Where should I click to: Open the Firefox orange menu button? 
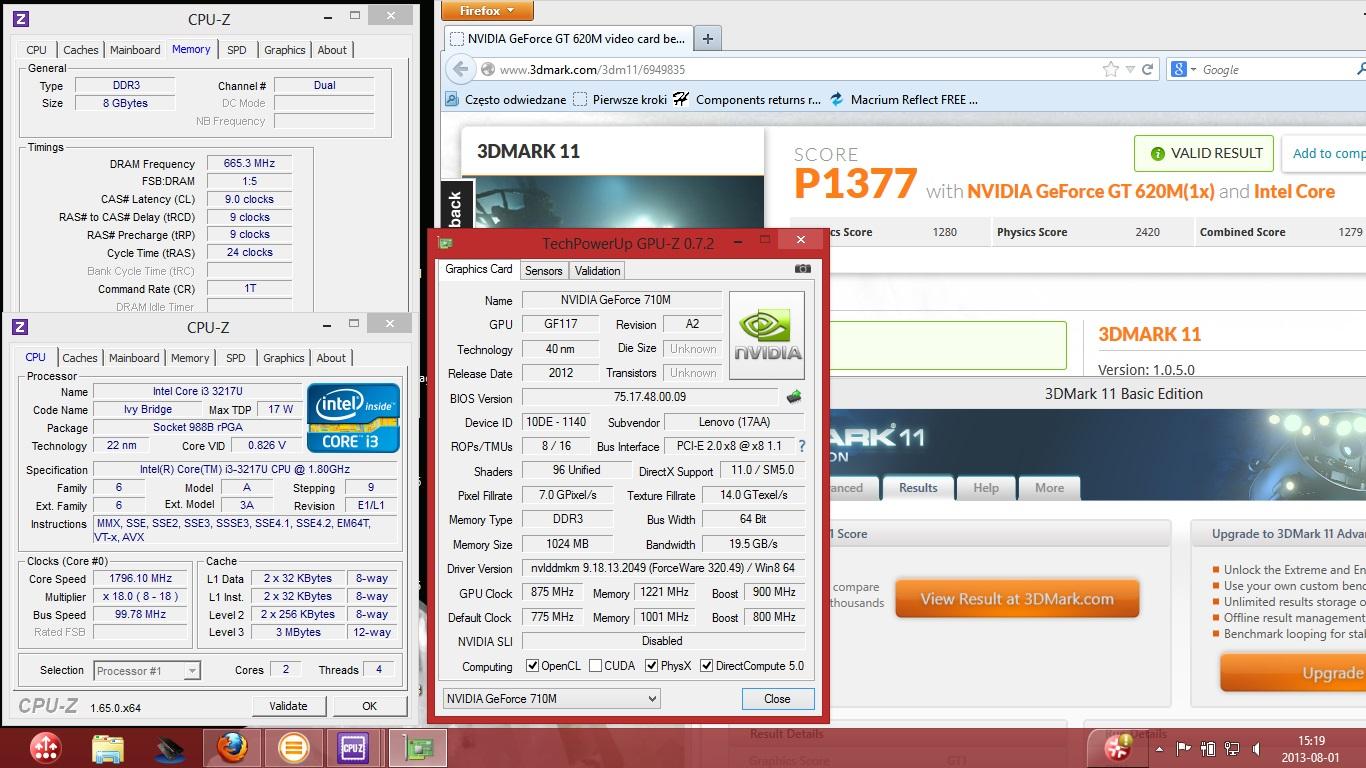[486, 10]
